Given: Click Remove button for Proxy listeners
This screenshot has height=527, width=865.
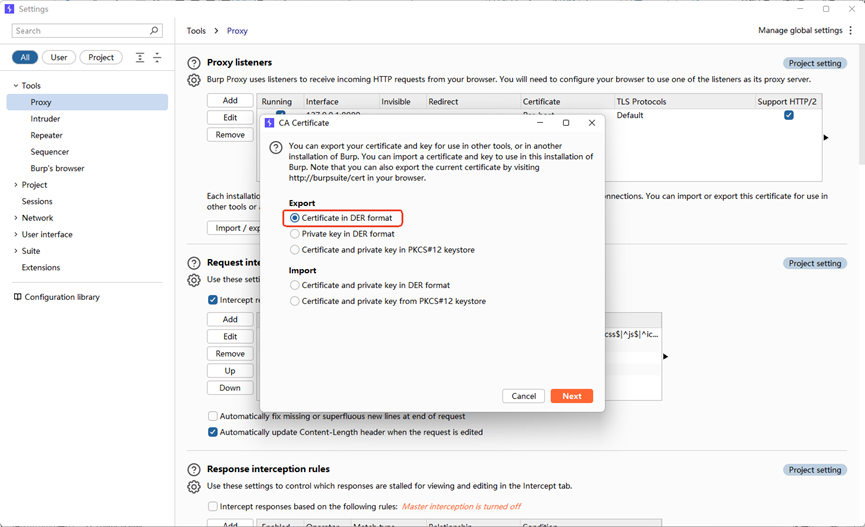Looking at the screenshot, I should point(230,135).
